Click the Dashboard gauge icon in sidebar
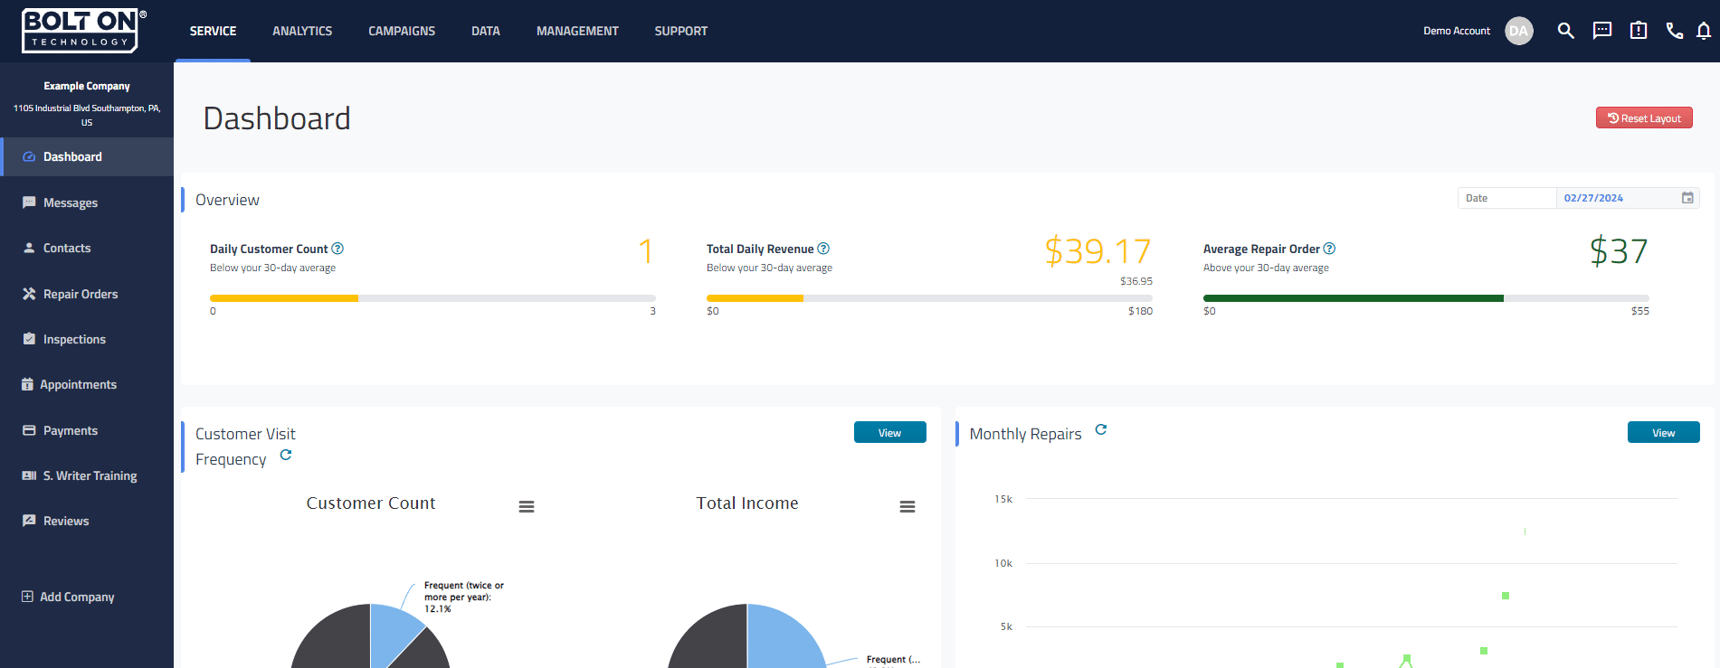Viewport: 1720px width, 668px height. click(29, 157)
